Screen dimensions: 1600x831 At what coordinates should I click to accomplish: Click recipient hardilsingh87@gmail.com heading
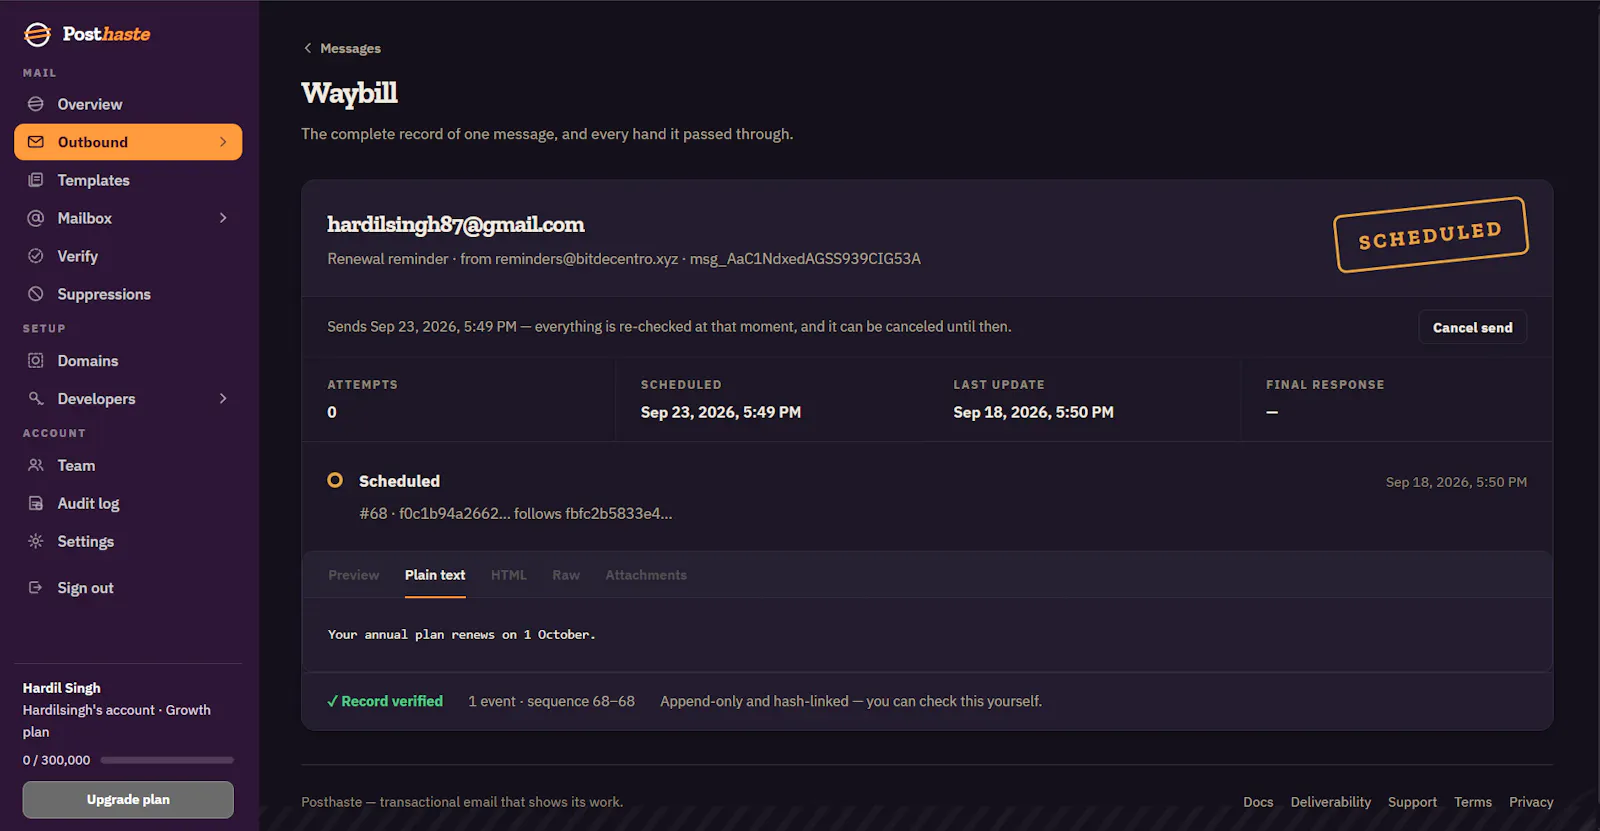click(x=456, y=224)
